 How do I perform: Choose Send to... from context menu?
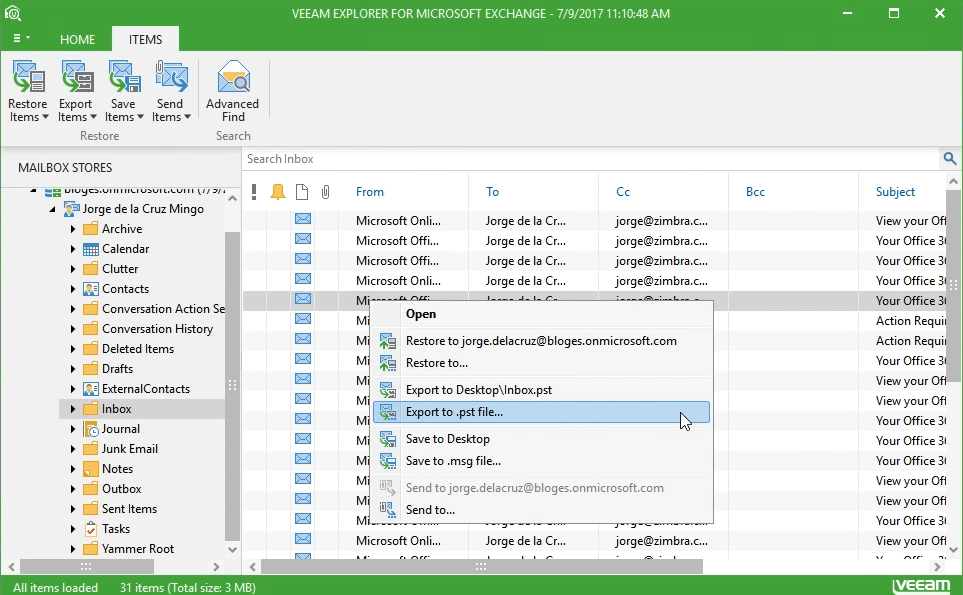click(542, 510)
